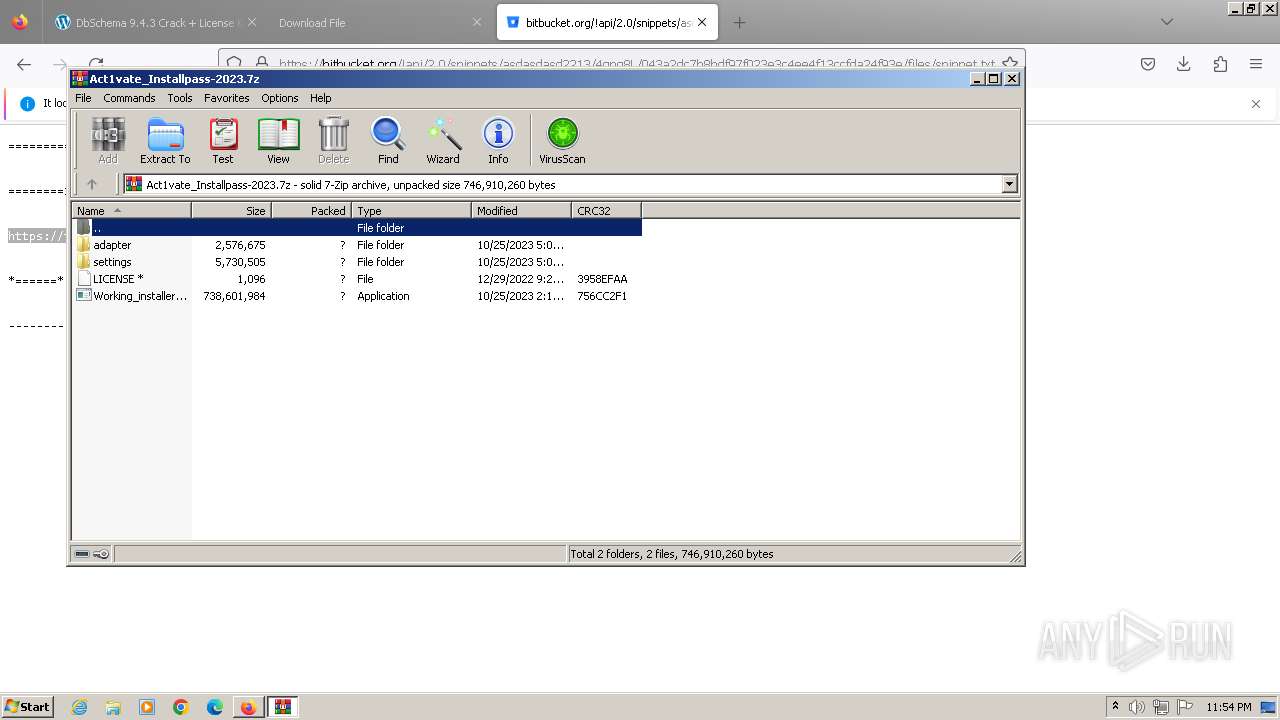
Task: Sort list by Packed column header
Action: tap(311, 210)
